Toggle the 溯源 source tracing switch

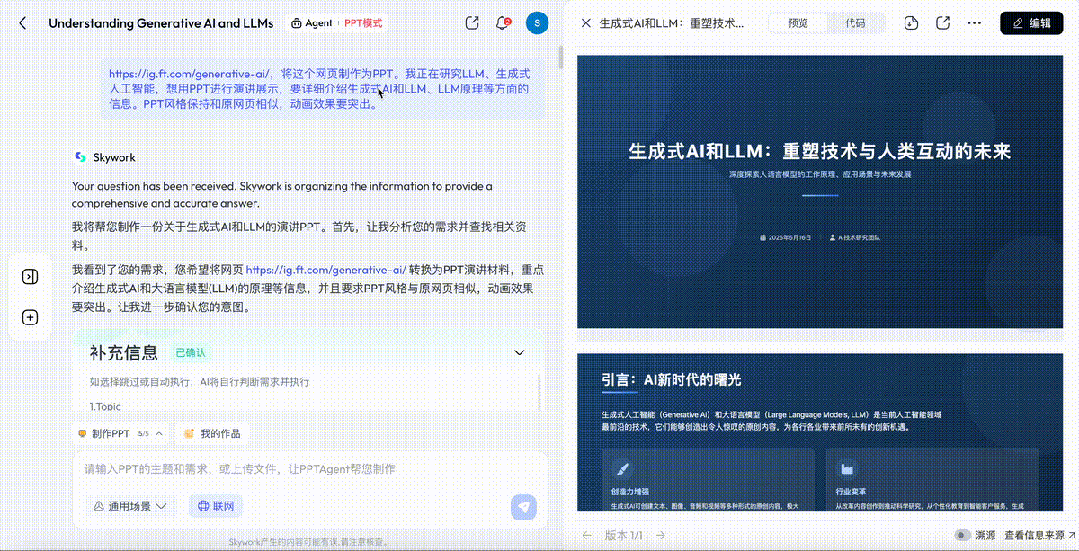(x=962, y=535)
